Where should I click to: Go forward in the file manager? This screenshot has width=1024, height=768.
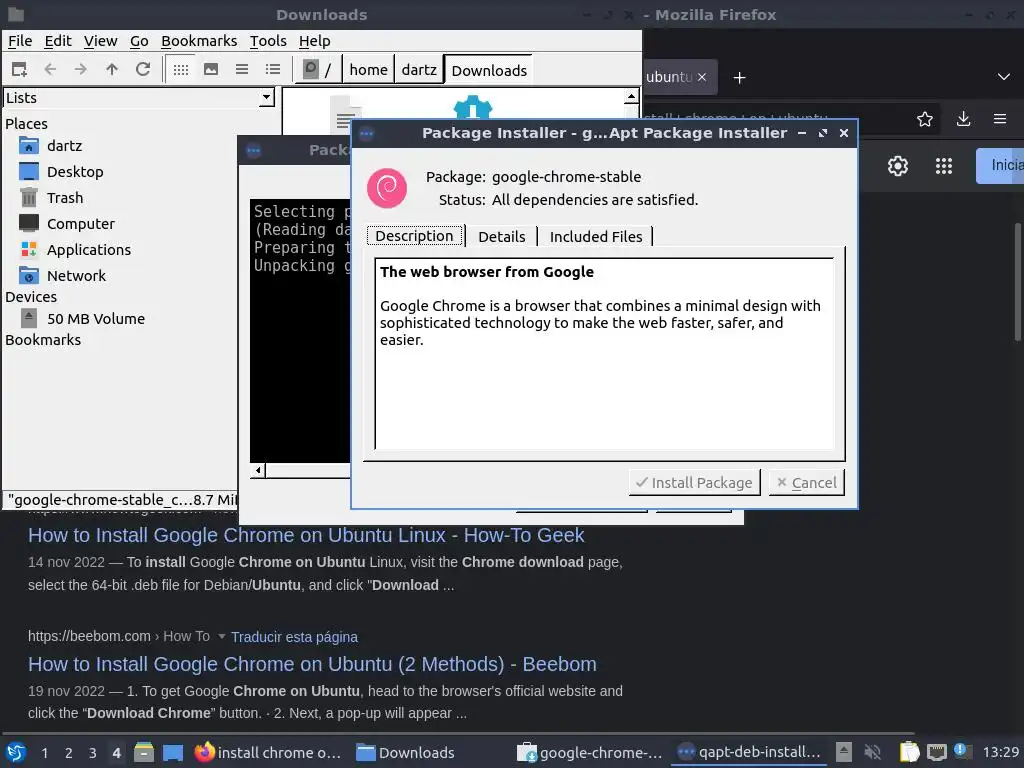80,69
